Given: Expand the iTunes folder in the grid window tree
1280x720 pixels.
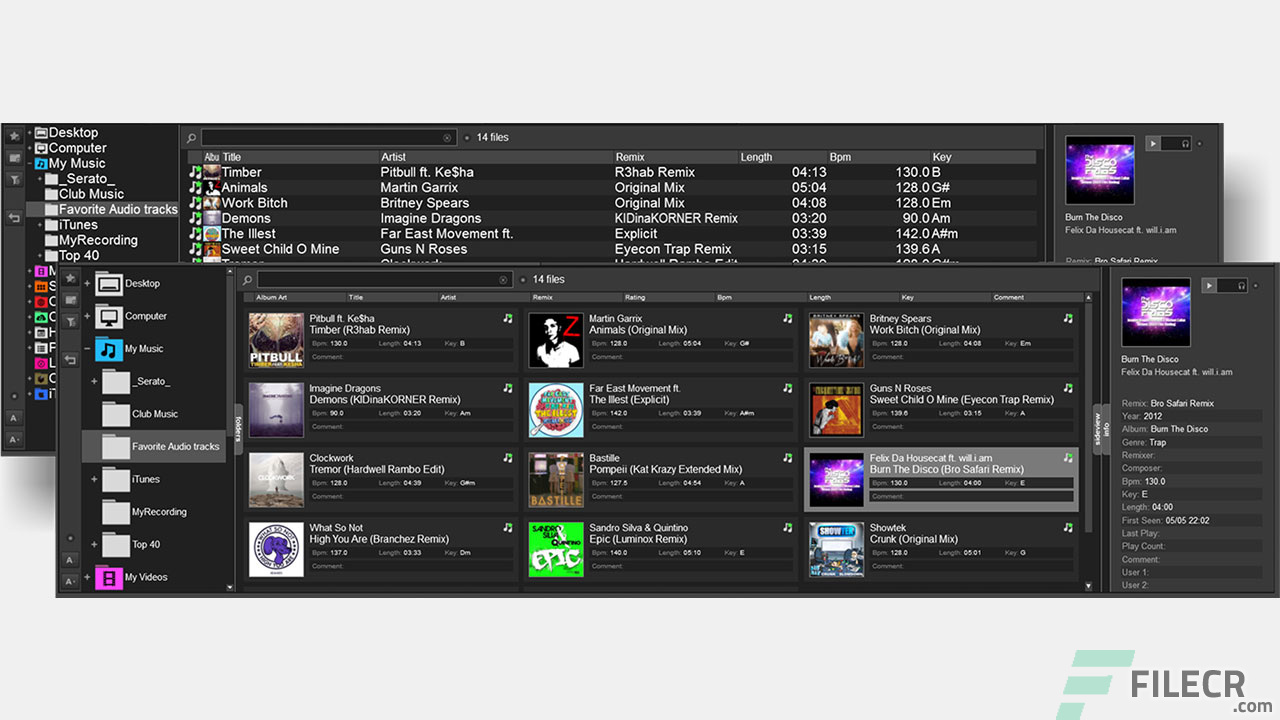Looking at the screenshot, I should 95,479.
